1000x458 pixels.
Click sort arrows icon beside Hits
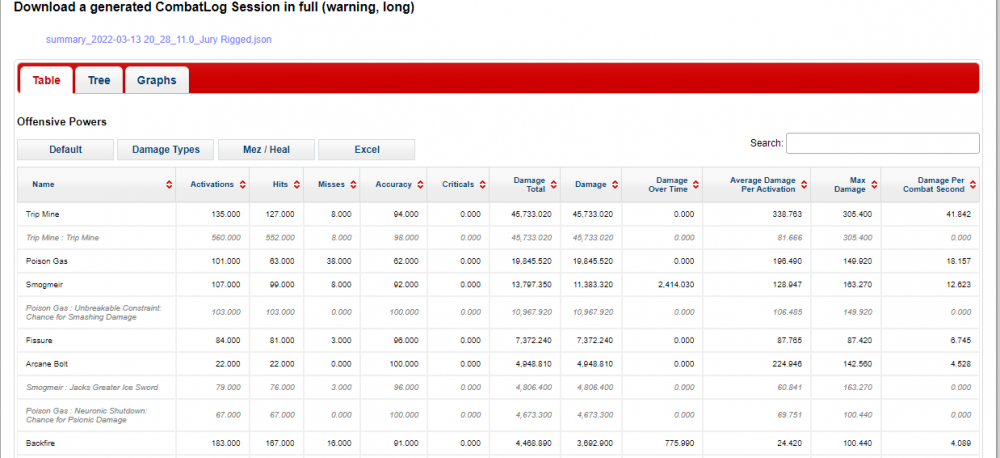coord(298,185)
